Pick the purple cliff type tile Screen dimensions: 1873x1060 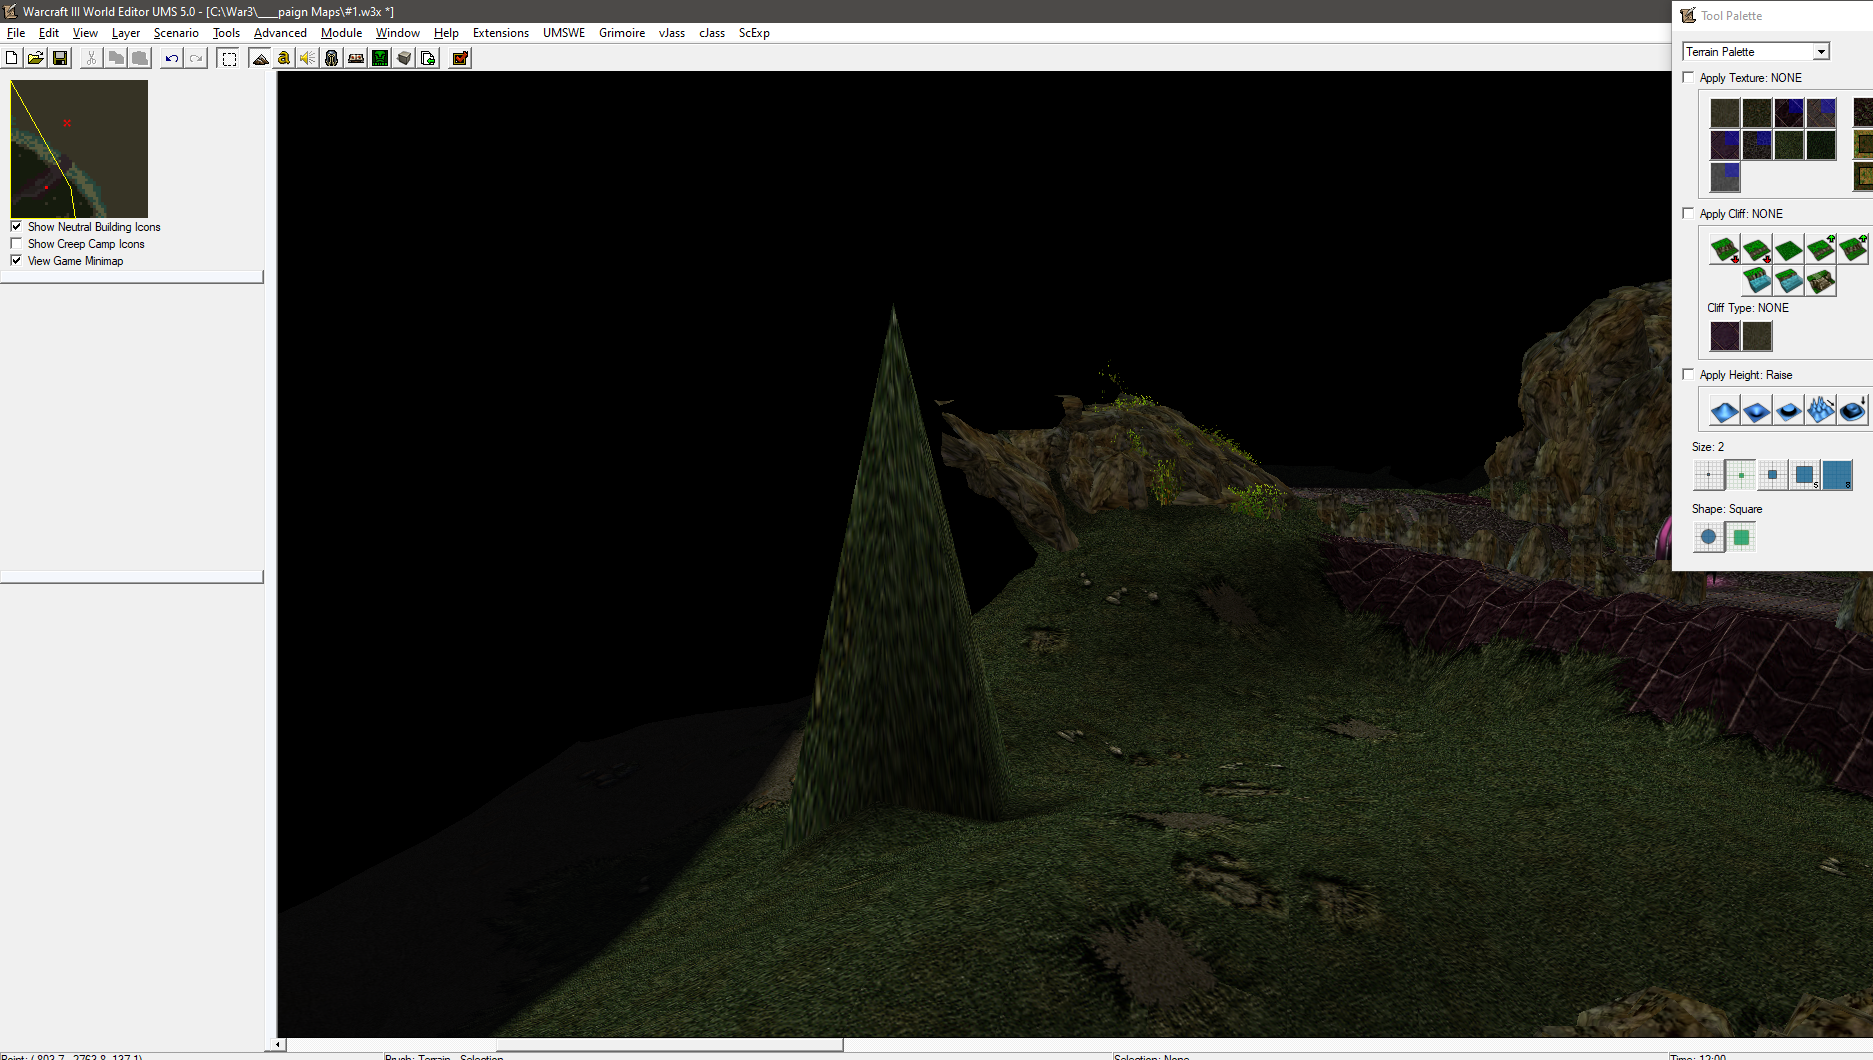1725,336
